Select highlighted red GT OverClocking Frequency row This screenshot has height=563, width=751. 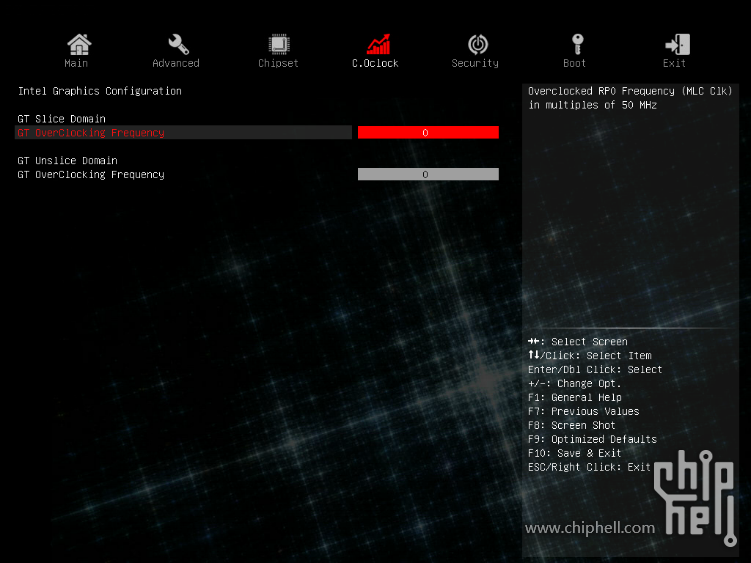click(x=183, y=133)
